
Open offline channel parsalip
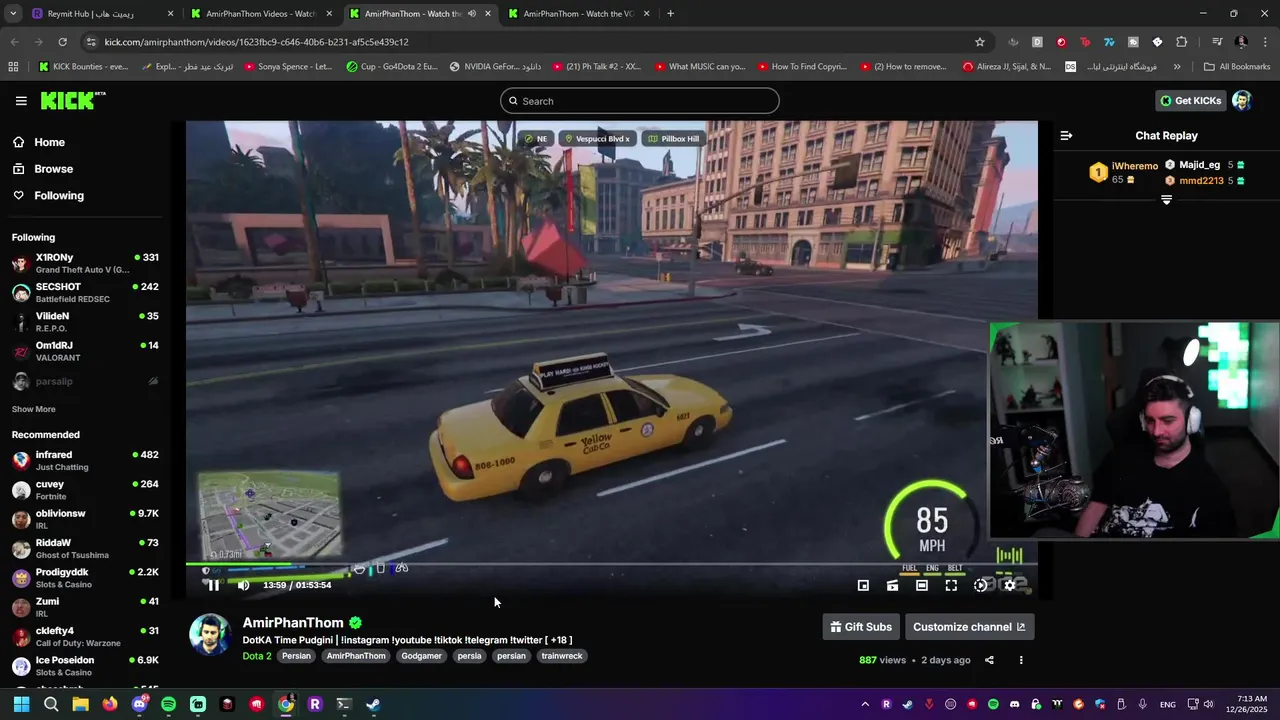pos(85,381)
